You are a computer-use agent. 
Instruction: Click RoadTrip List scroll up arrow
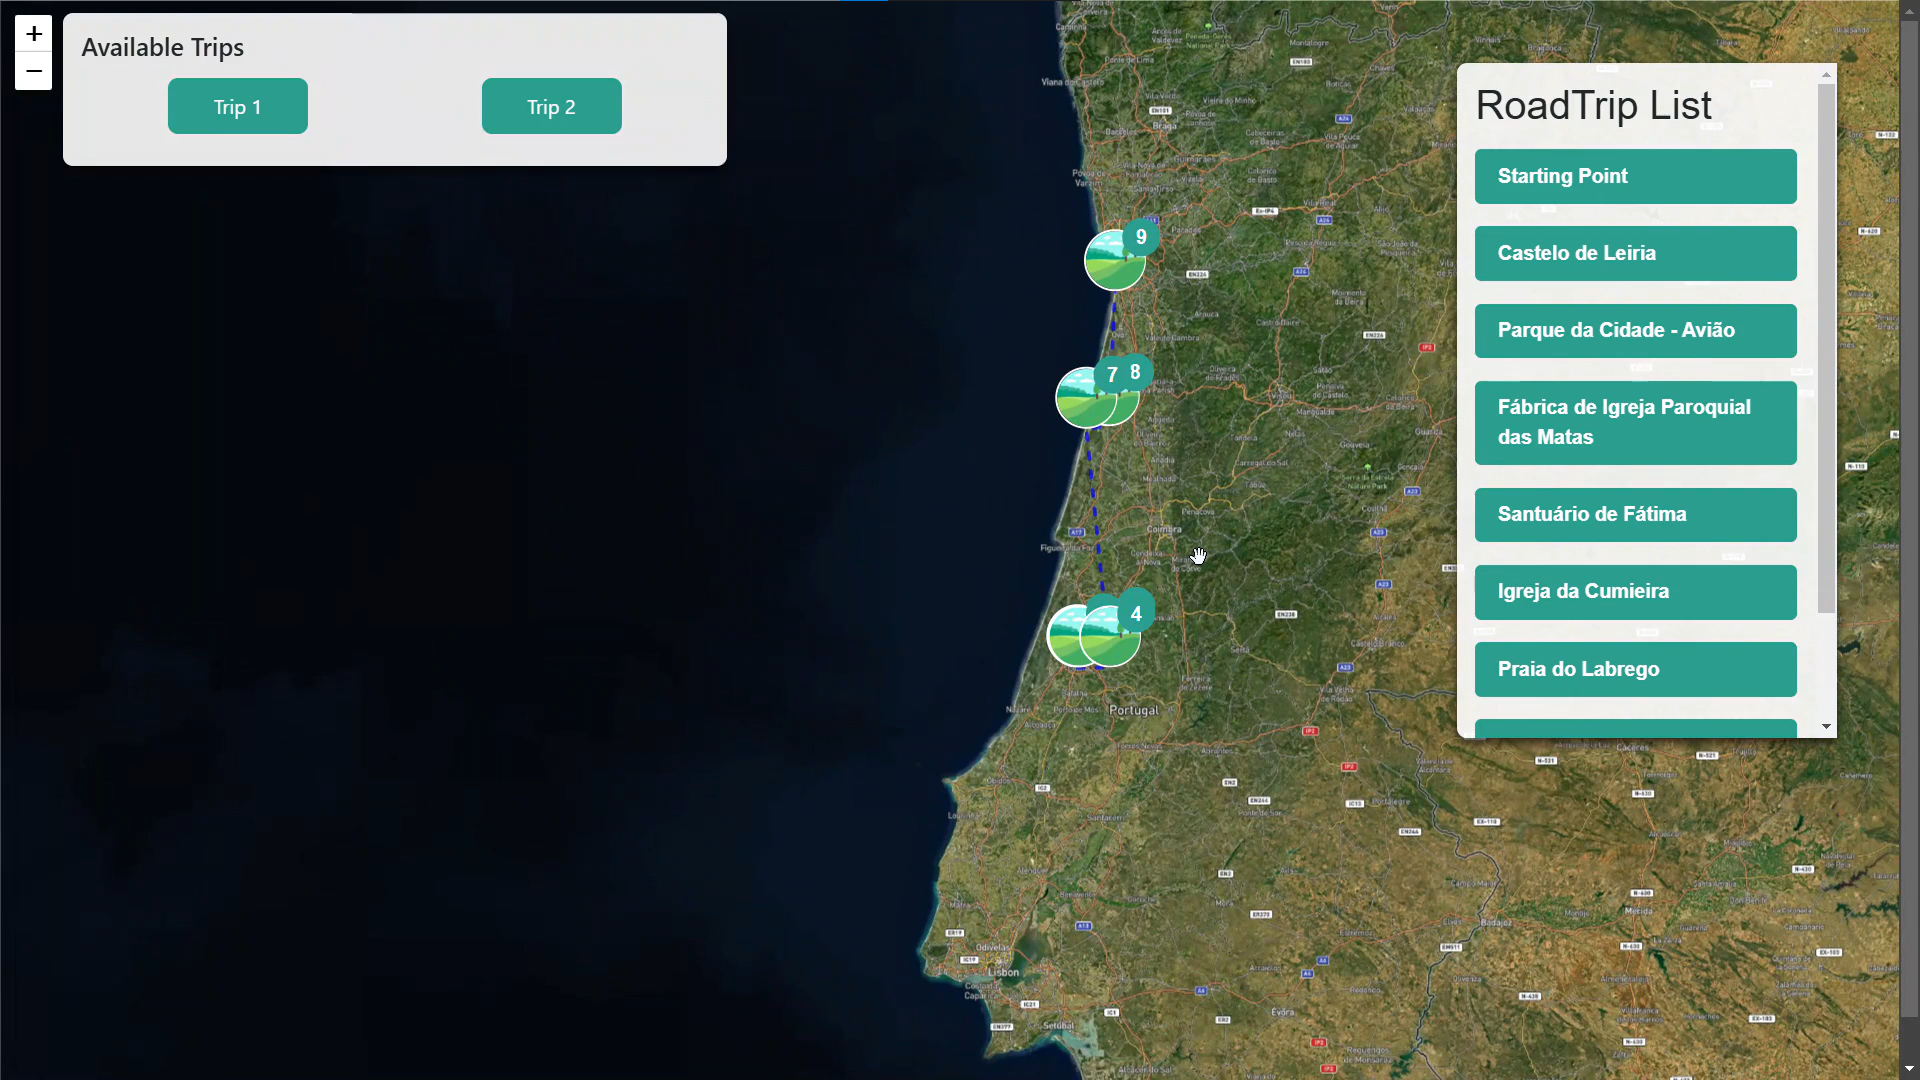1826,75
